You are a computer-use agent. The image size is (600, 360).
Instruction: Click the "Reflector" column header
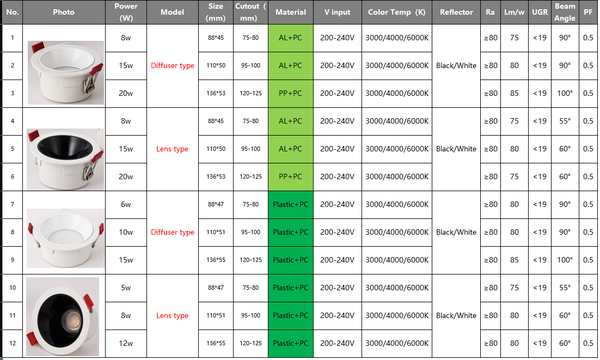click(456, 12)
